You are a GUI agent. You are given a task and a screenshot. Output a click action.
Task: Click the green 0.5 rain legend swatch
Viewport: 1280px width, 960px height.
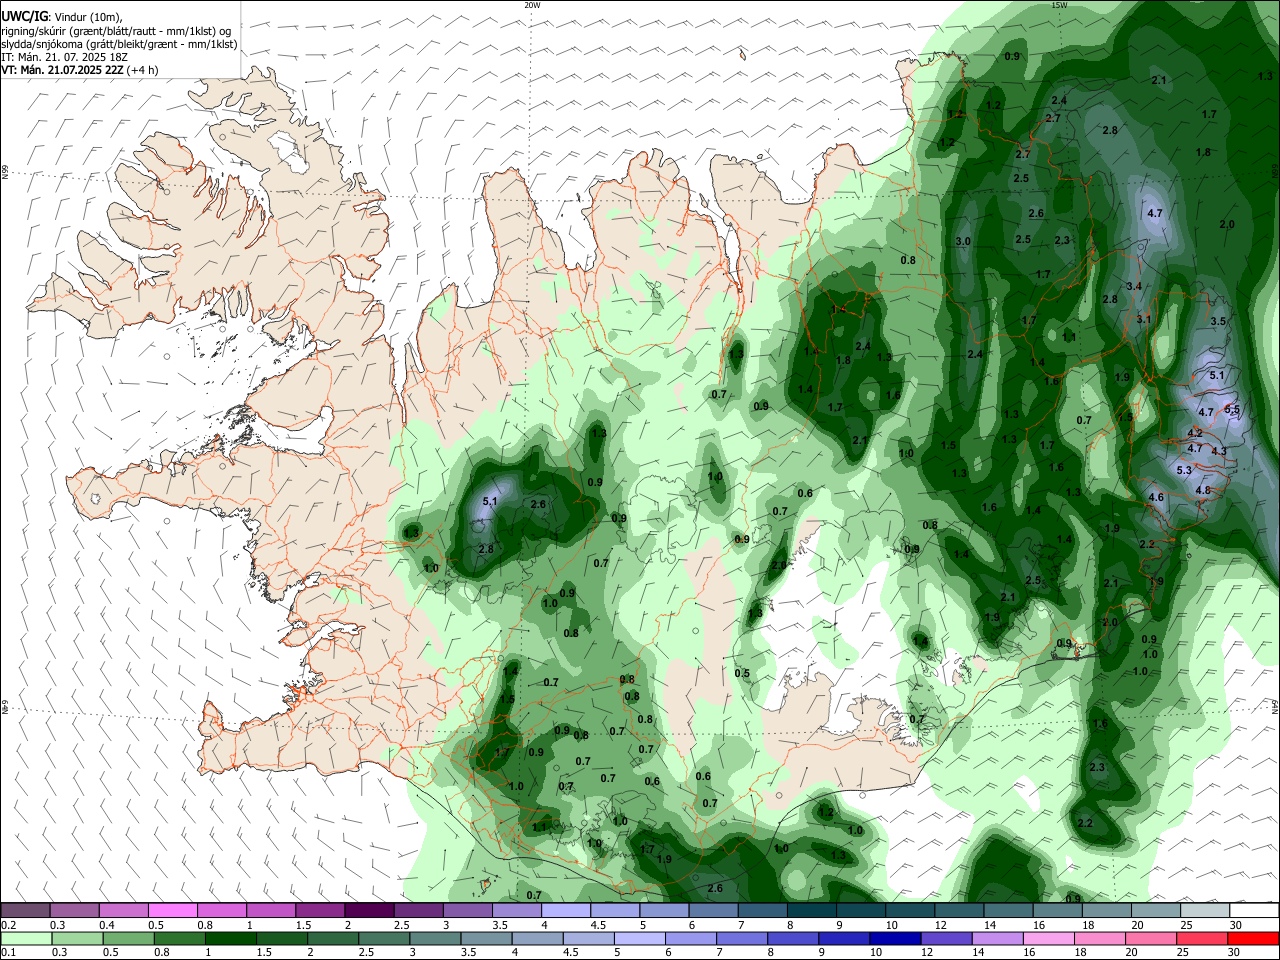pyautogui.click(x=128, y=938)
